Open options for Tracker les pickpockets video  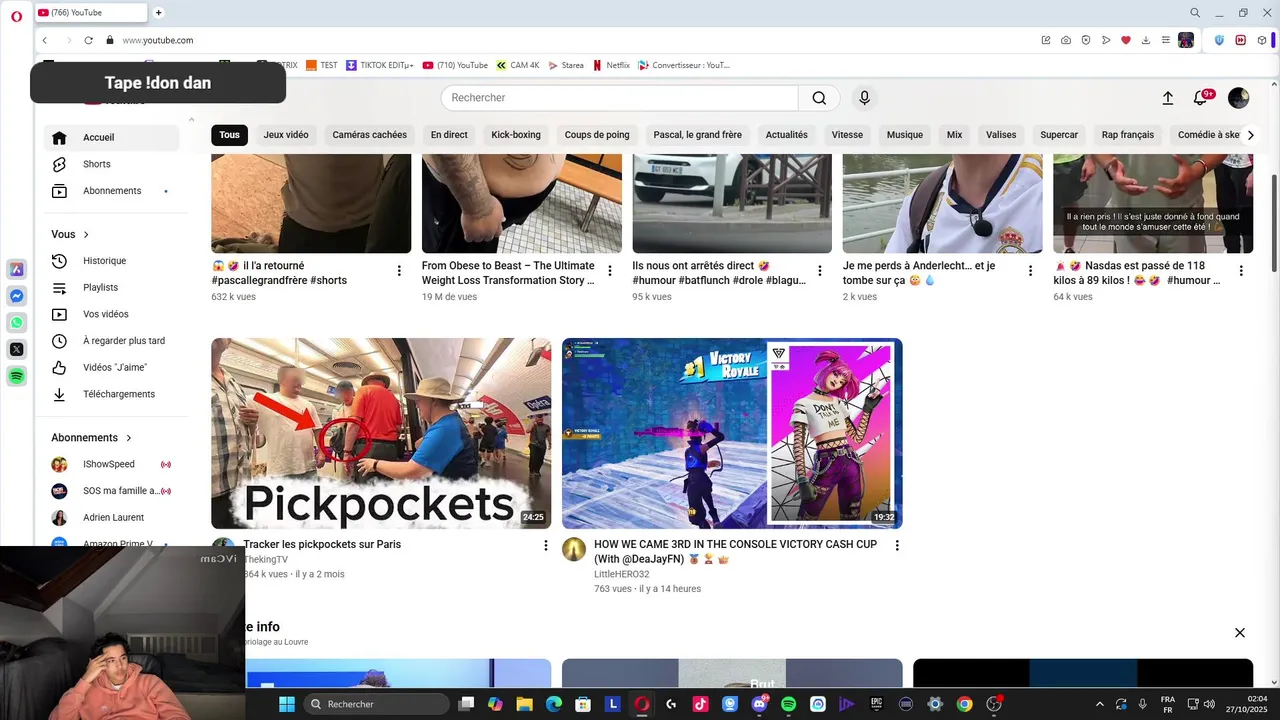(x=546, y=545)
